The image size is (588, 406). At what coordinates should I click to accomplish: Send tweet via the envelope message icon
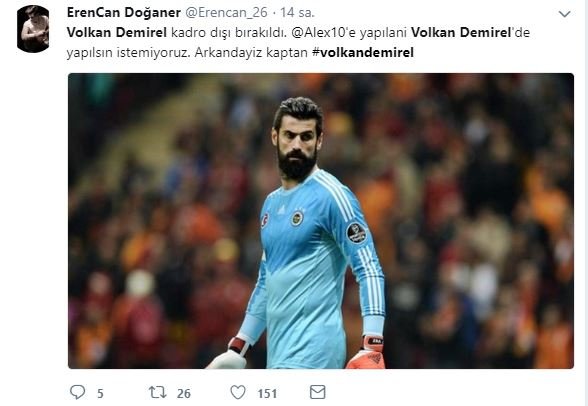(318, 392)
